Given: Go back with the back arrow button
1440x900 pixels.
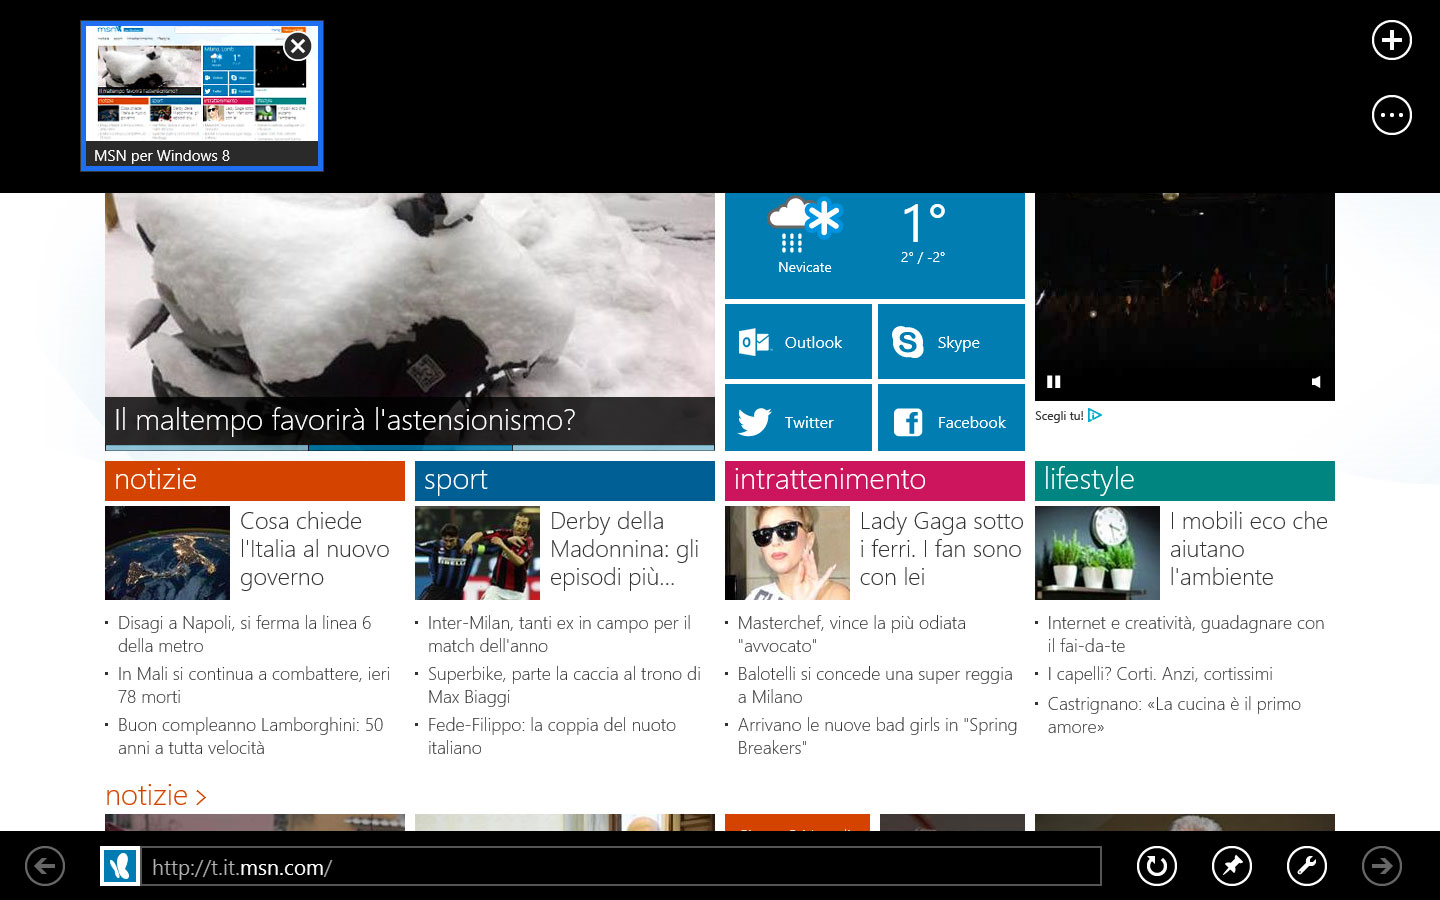Looking at the screenshot, I should coord(45,866).
